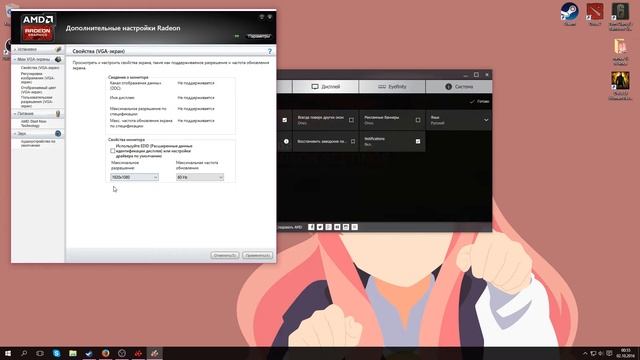Click the AMD Radeon Graphics logo
Viewport: 640px width, 360px height.
pyautogui.click(x=38, y=27)
